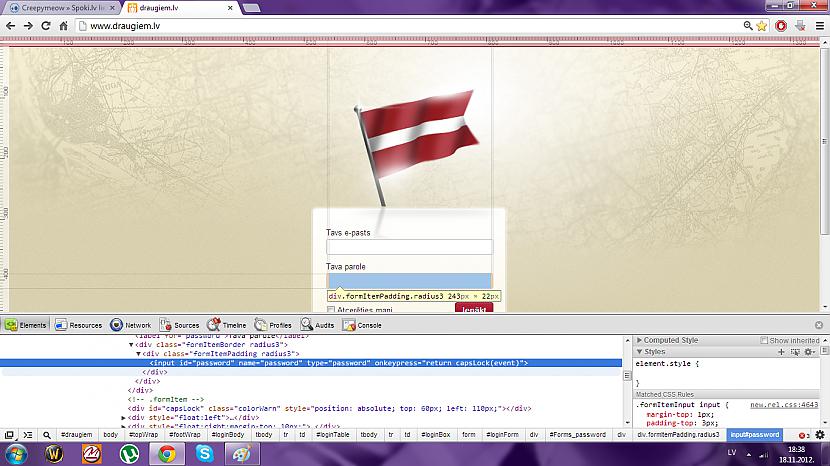This screenshot has height=466, width=830.
Task: Open the Windows Start menu
Action: tap(16, 454)
